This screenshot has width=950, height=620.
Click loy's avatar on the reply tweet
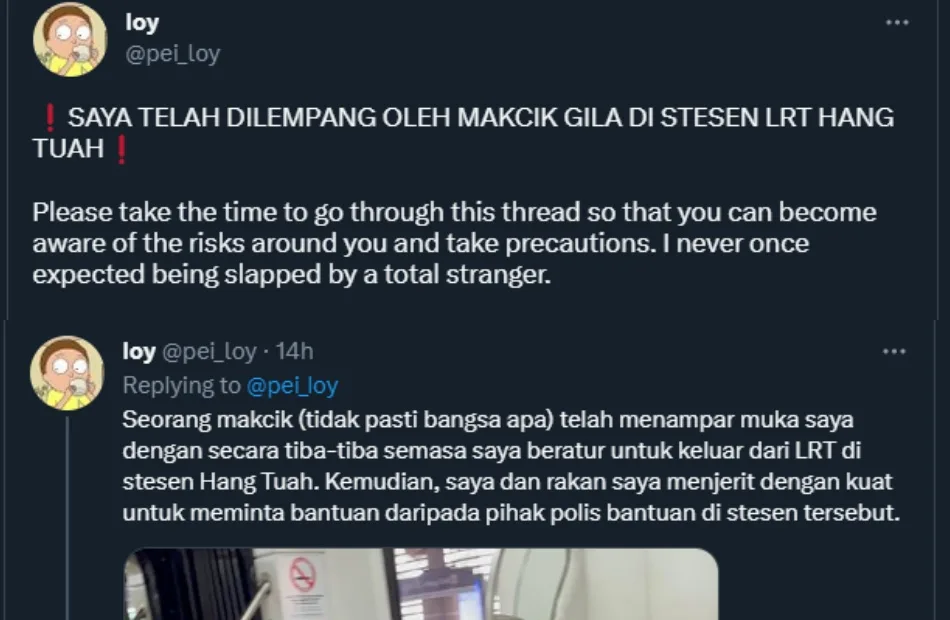67,373
